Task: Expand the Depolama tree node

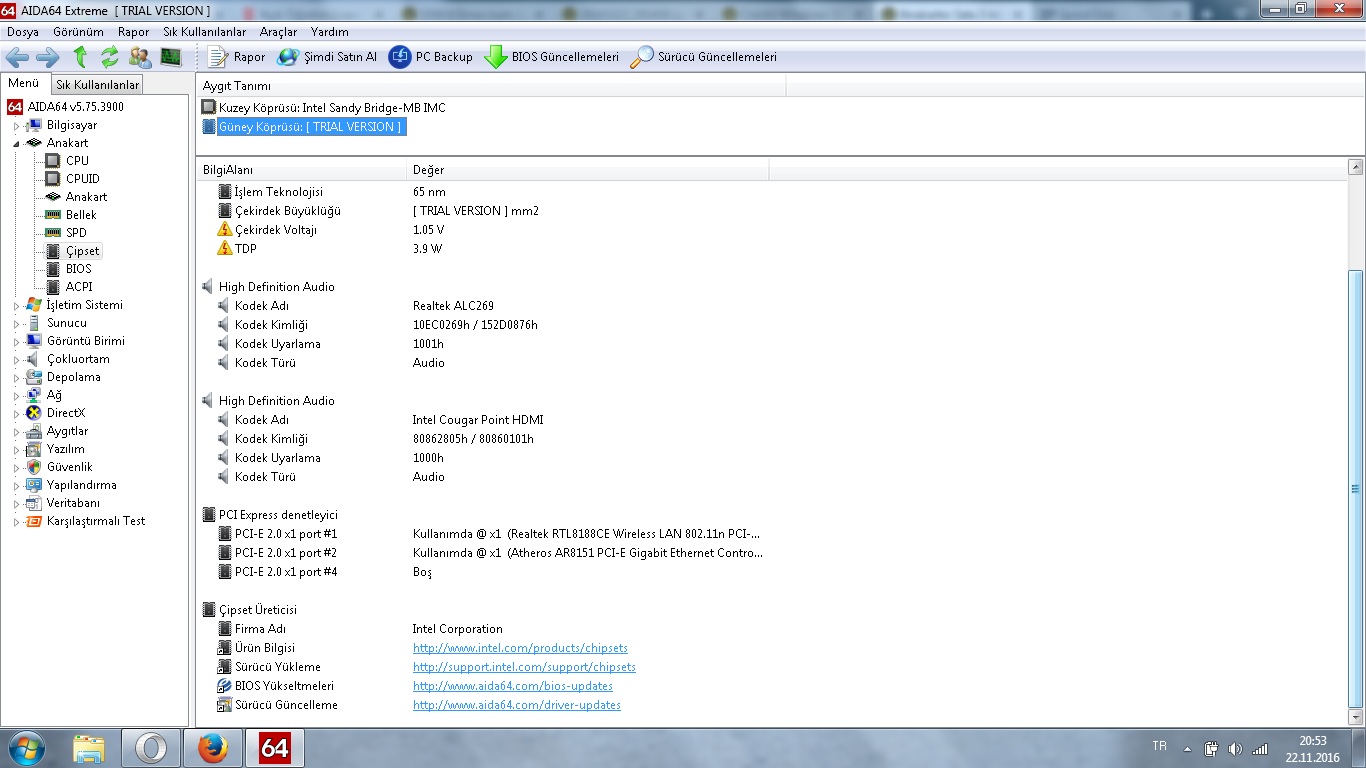Action: click(17, 378)
